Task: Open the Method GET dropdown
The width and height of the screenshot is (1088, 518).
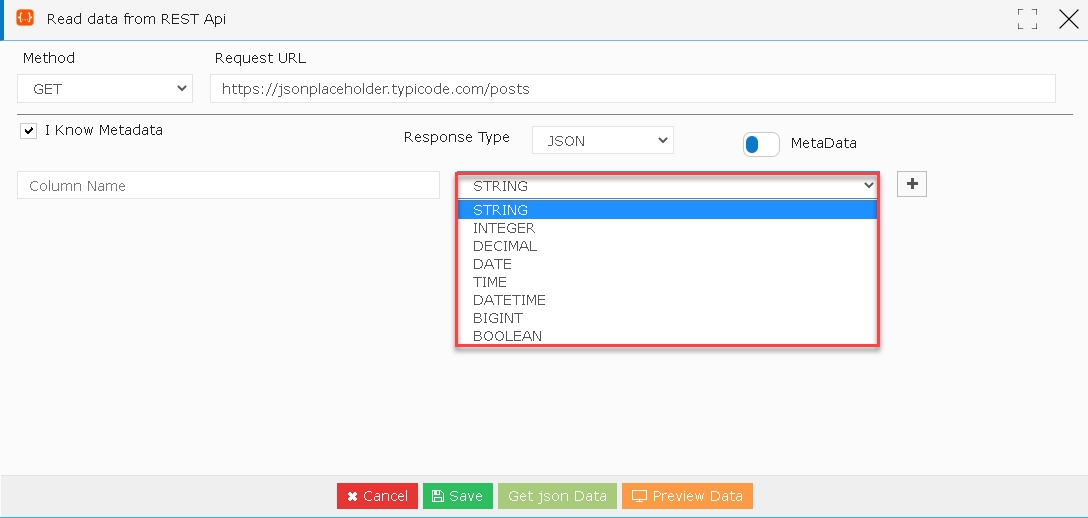Action: (x=105, y=89)
